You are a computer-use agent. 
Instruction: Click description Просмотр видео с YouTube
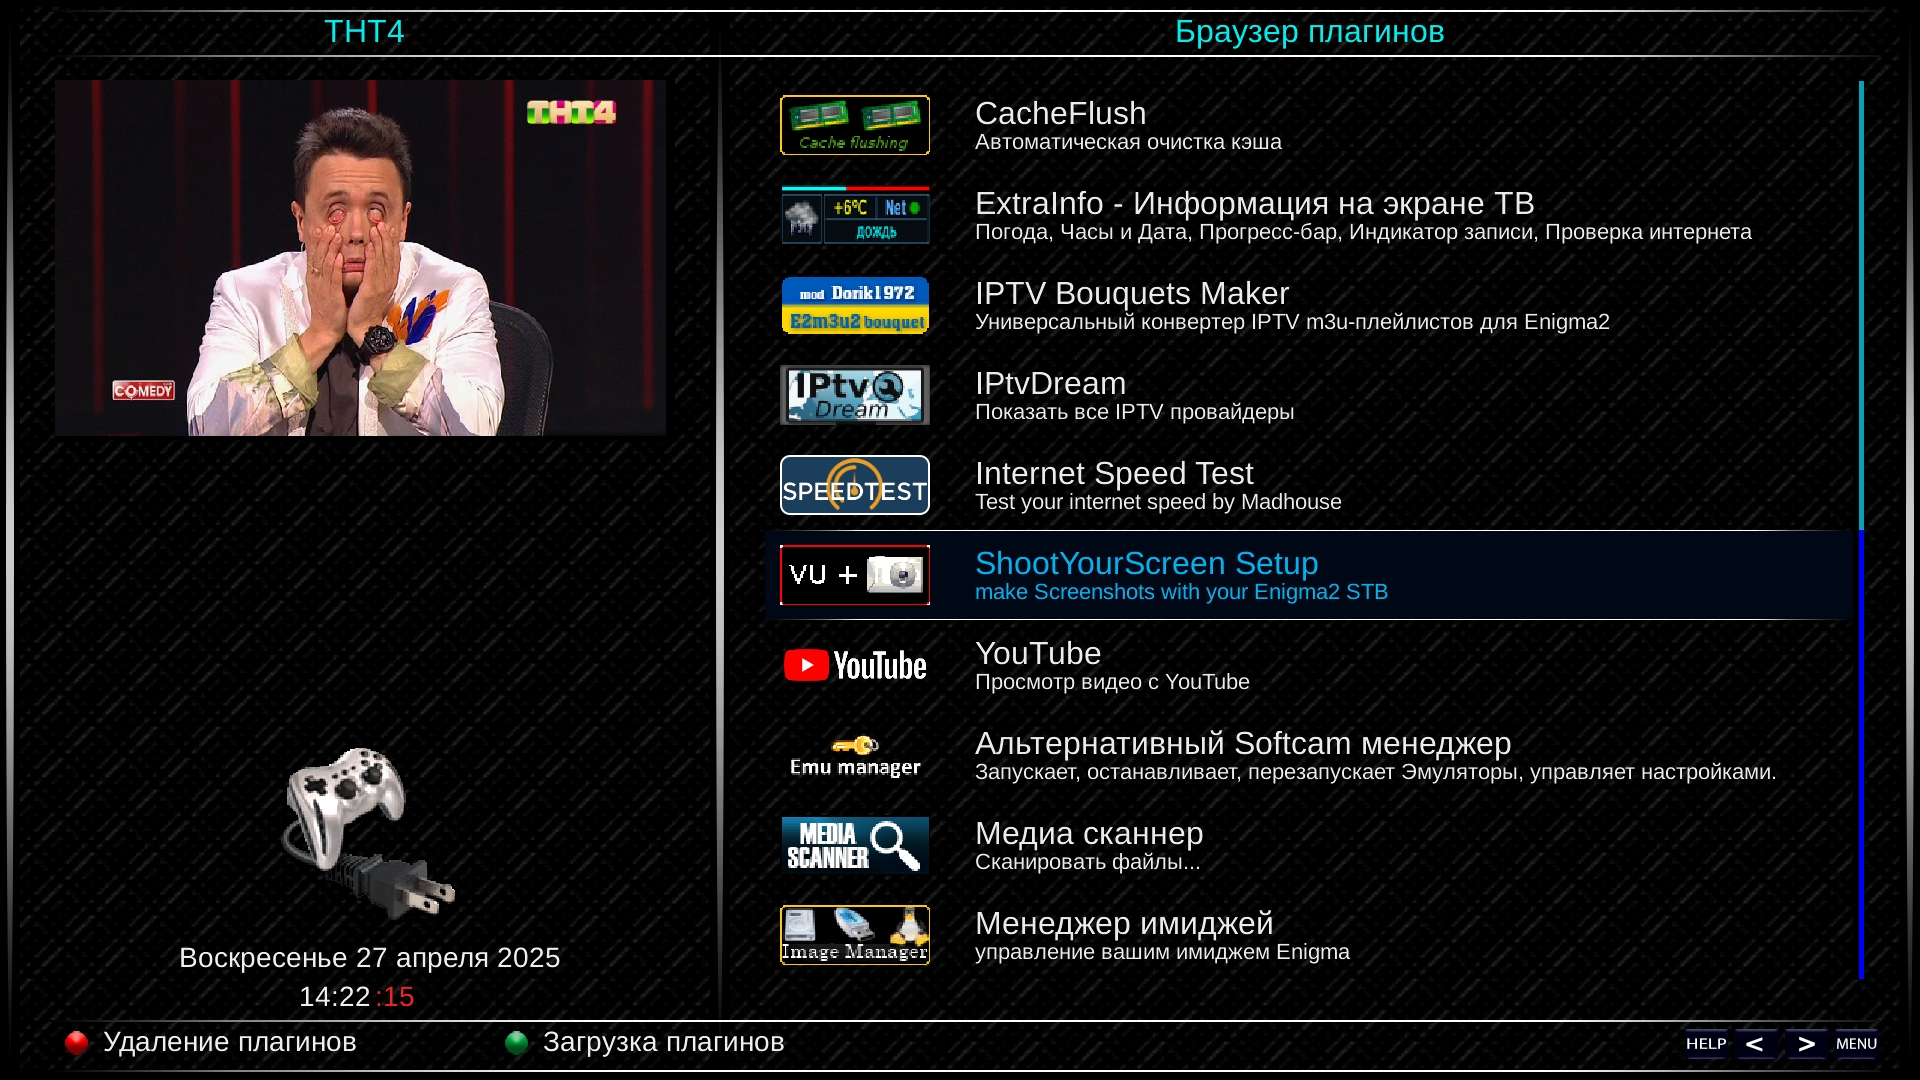[1112, 682]
